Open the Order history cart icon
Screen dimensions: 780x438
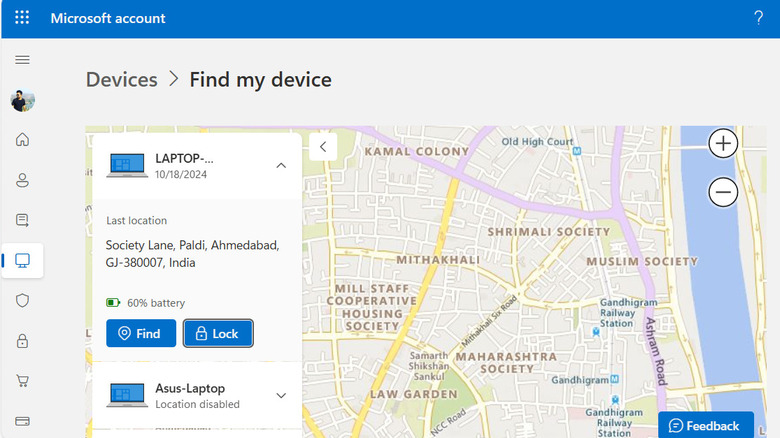tap(22, 381)
